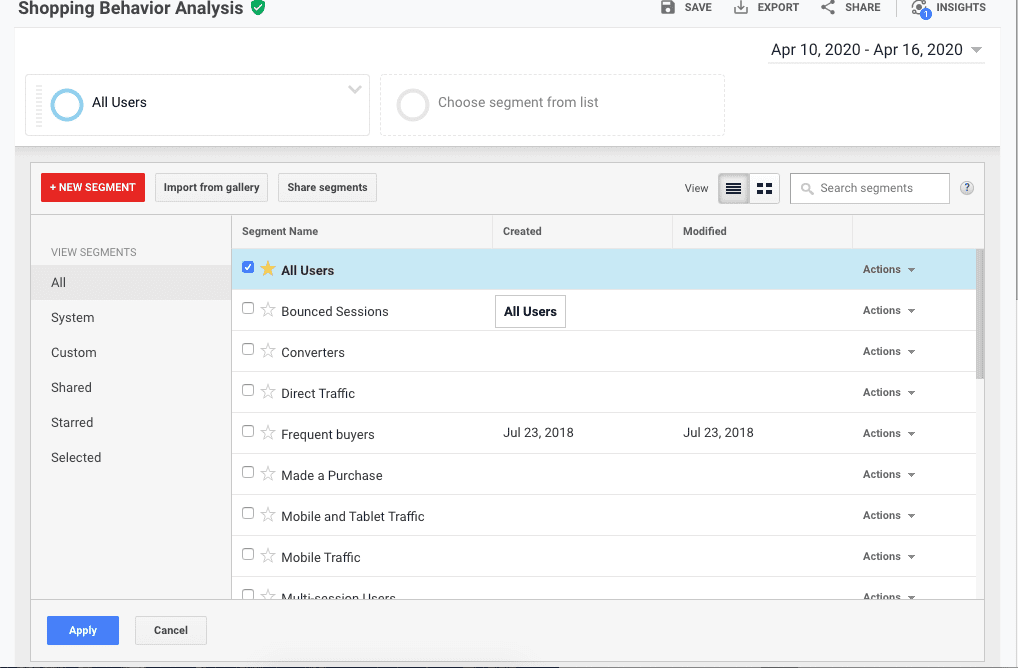
Task: Switch to grid view icon
Action: (x=764, y=188)
